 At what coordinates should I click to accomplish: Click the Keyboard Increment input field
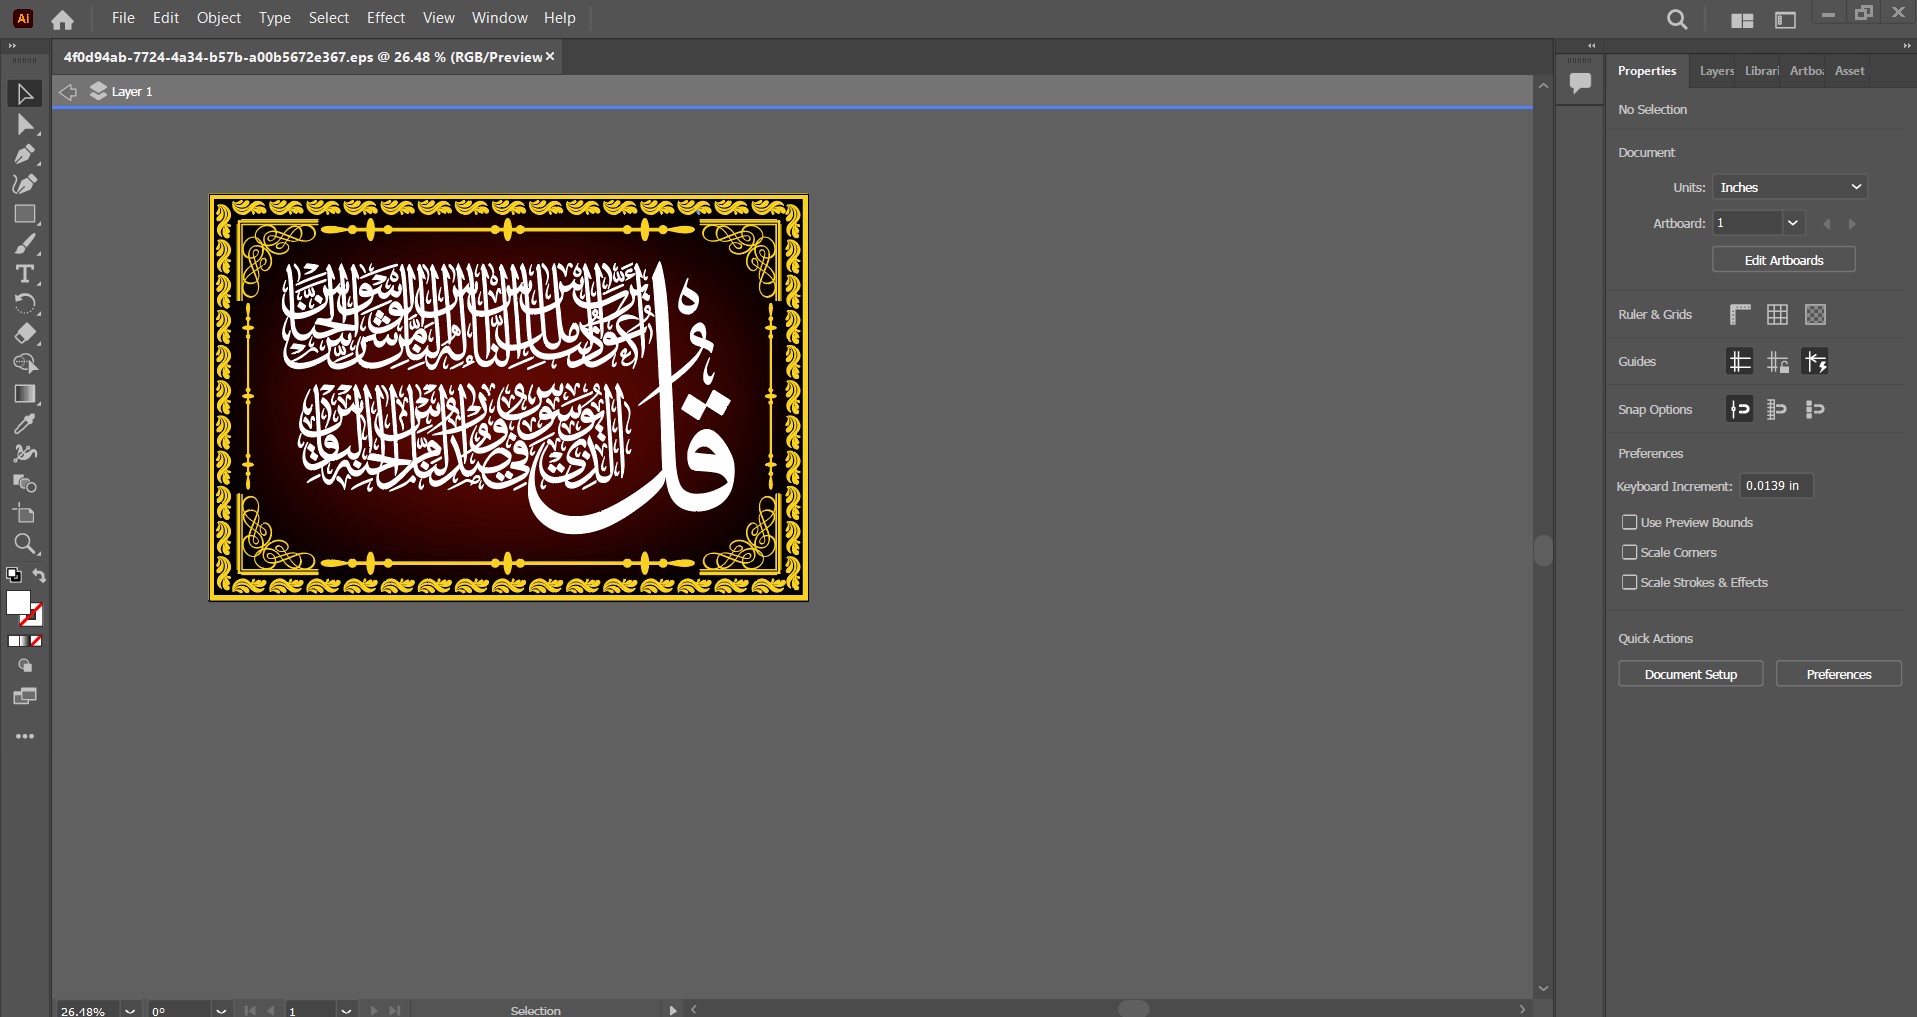[x=1775, y=486]
